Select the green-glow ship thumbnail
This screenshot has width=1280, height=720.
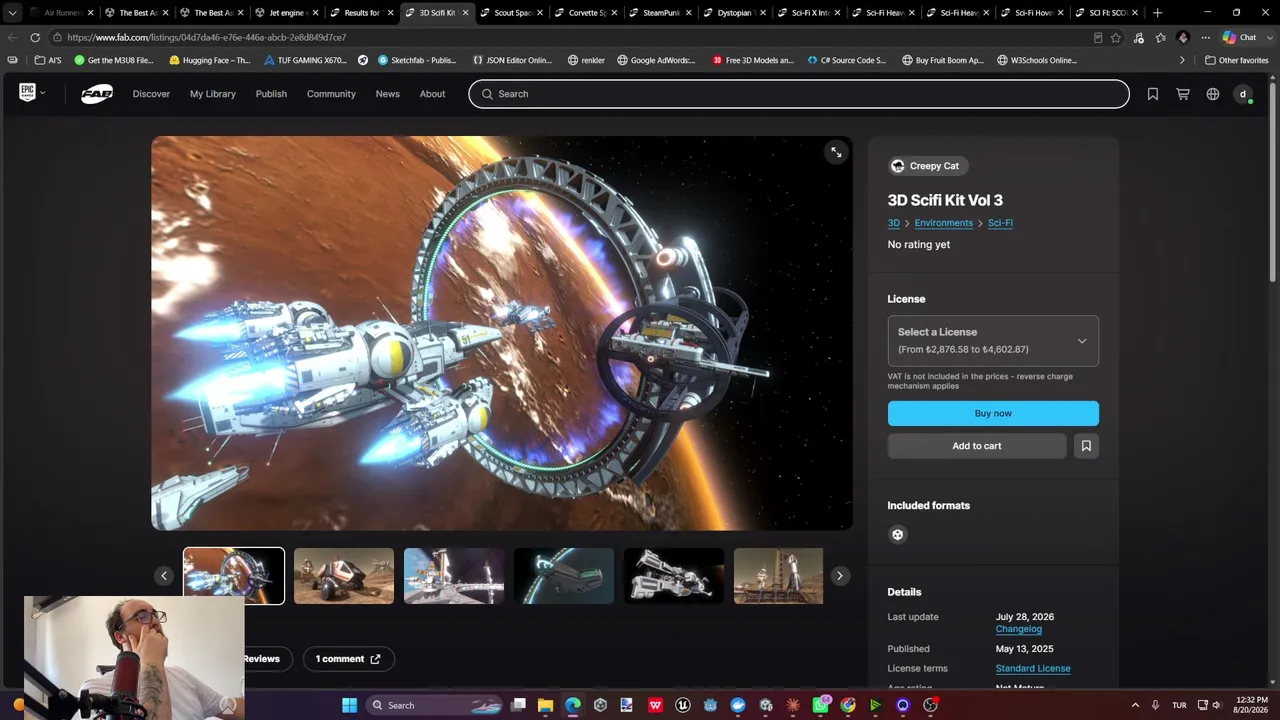click(564, 576)
